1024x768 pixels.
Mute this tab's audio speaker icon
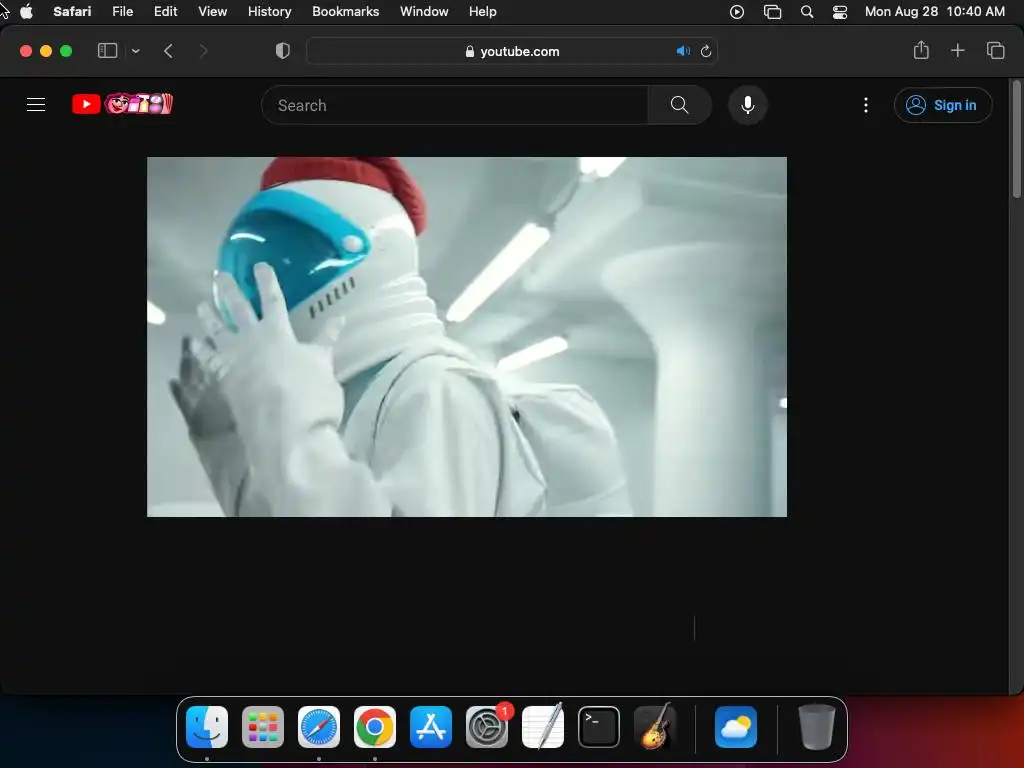pyautogui.click(x=683, y=51)
